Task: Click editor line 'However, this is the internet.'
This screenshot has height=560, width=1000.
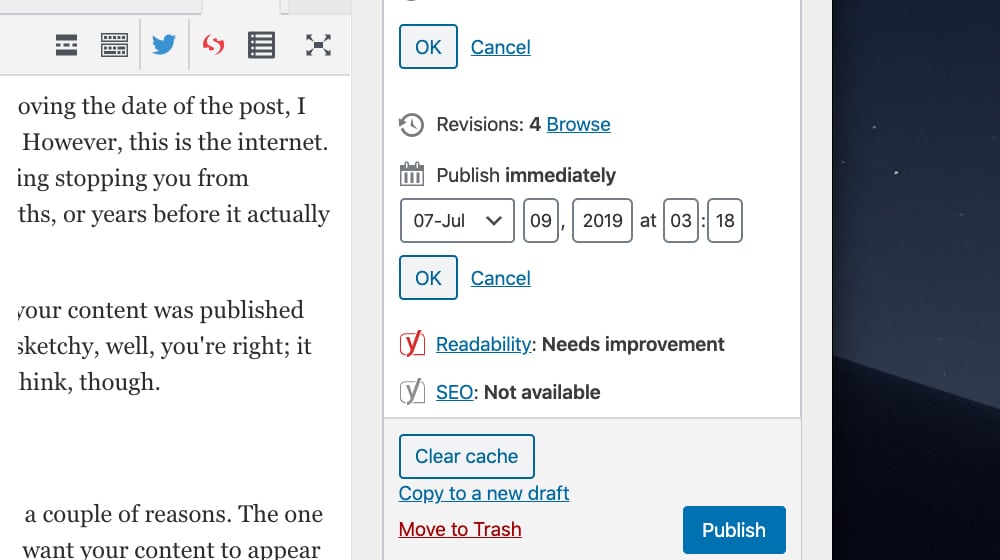Action: 175,142
